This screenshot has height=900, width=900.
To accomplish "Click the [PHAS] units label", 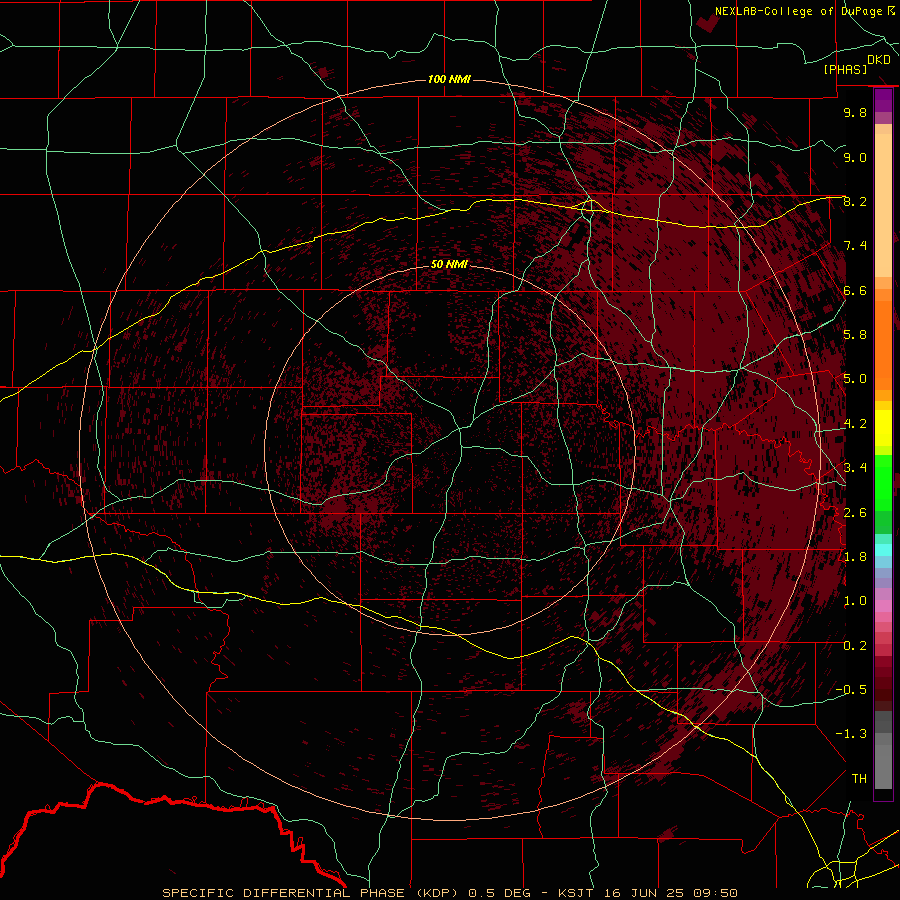I will 846,70.
